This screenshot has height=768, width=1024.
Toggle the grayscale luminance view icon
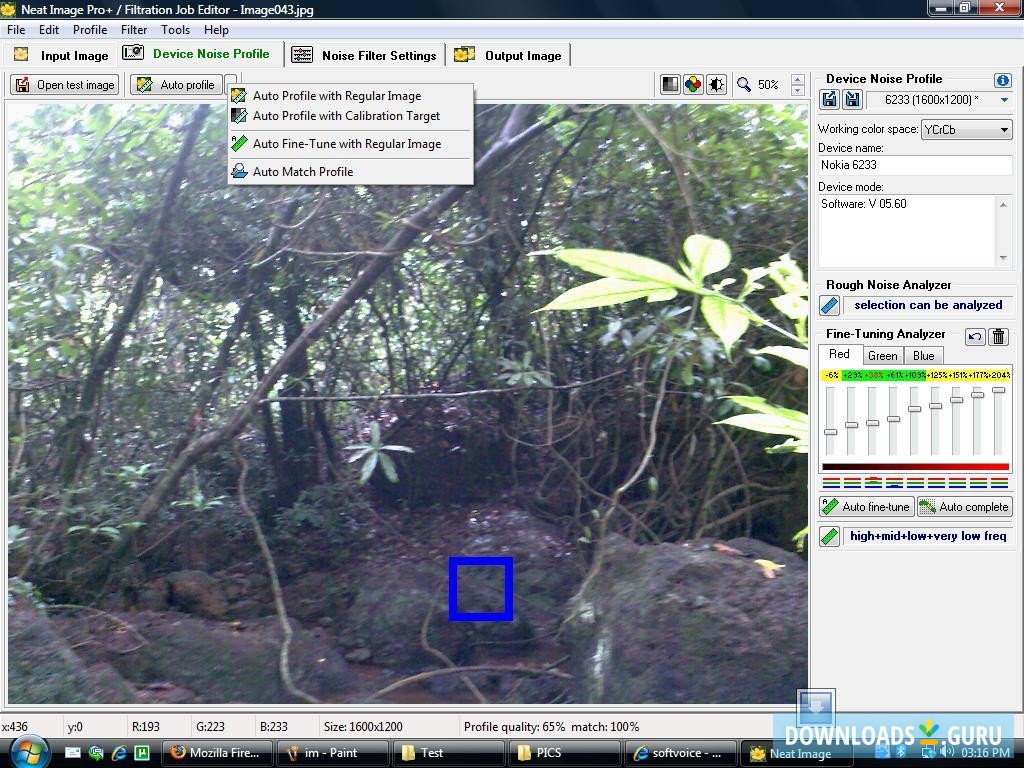(670, 84)
